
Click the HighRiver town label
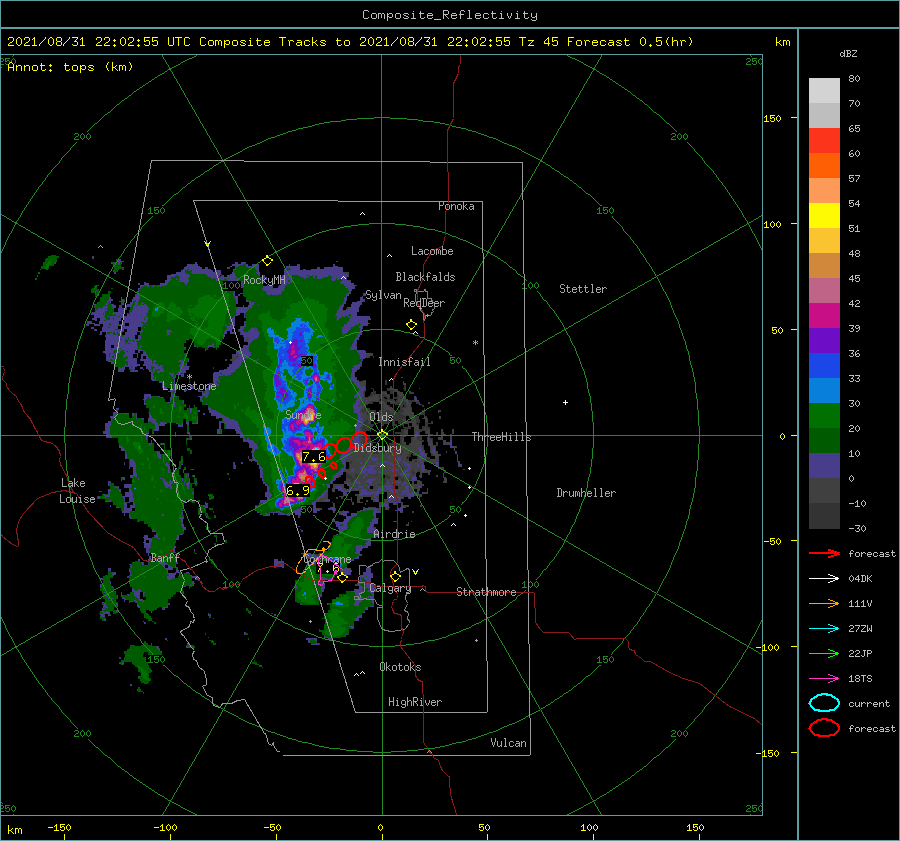[x=415, y=702]
